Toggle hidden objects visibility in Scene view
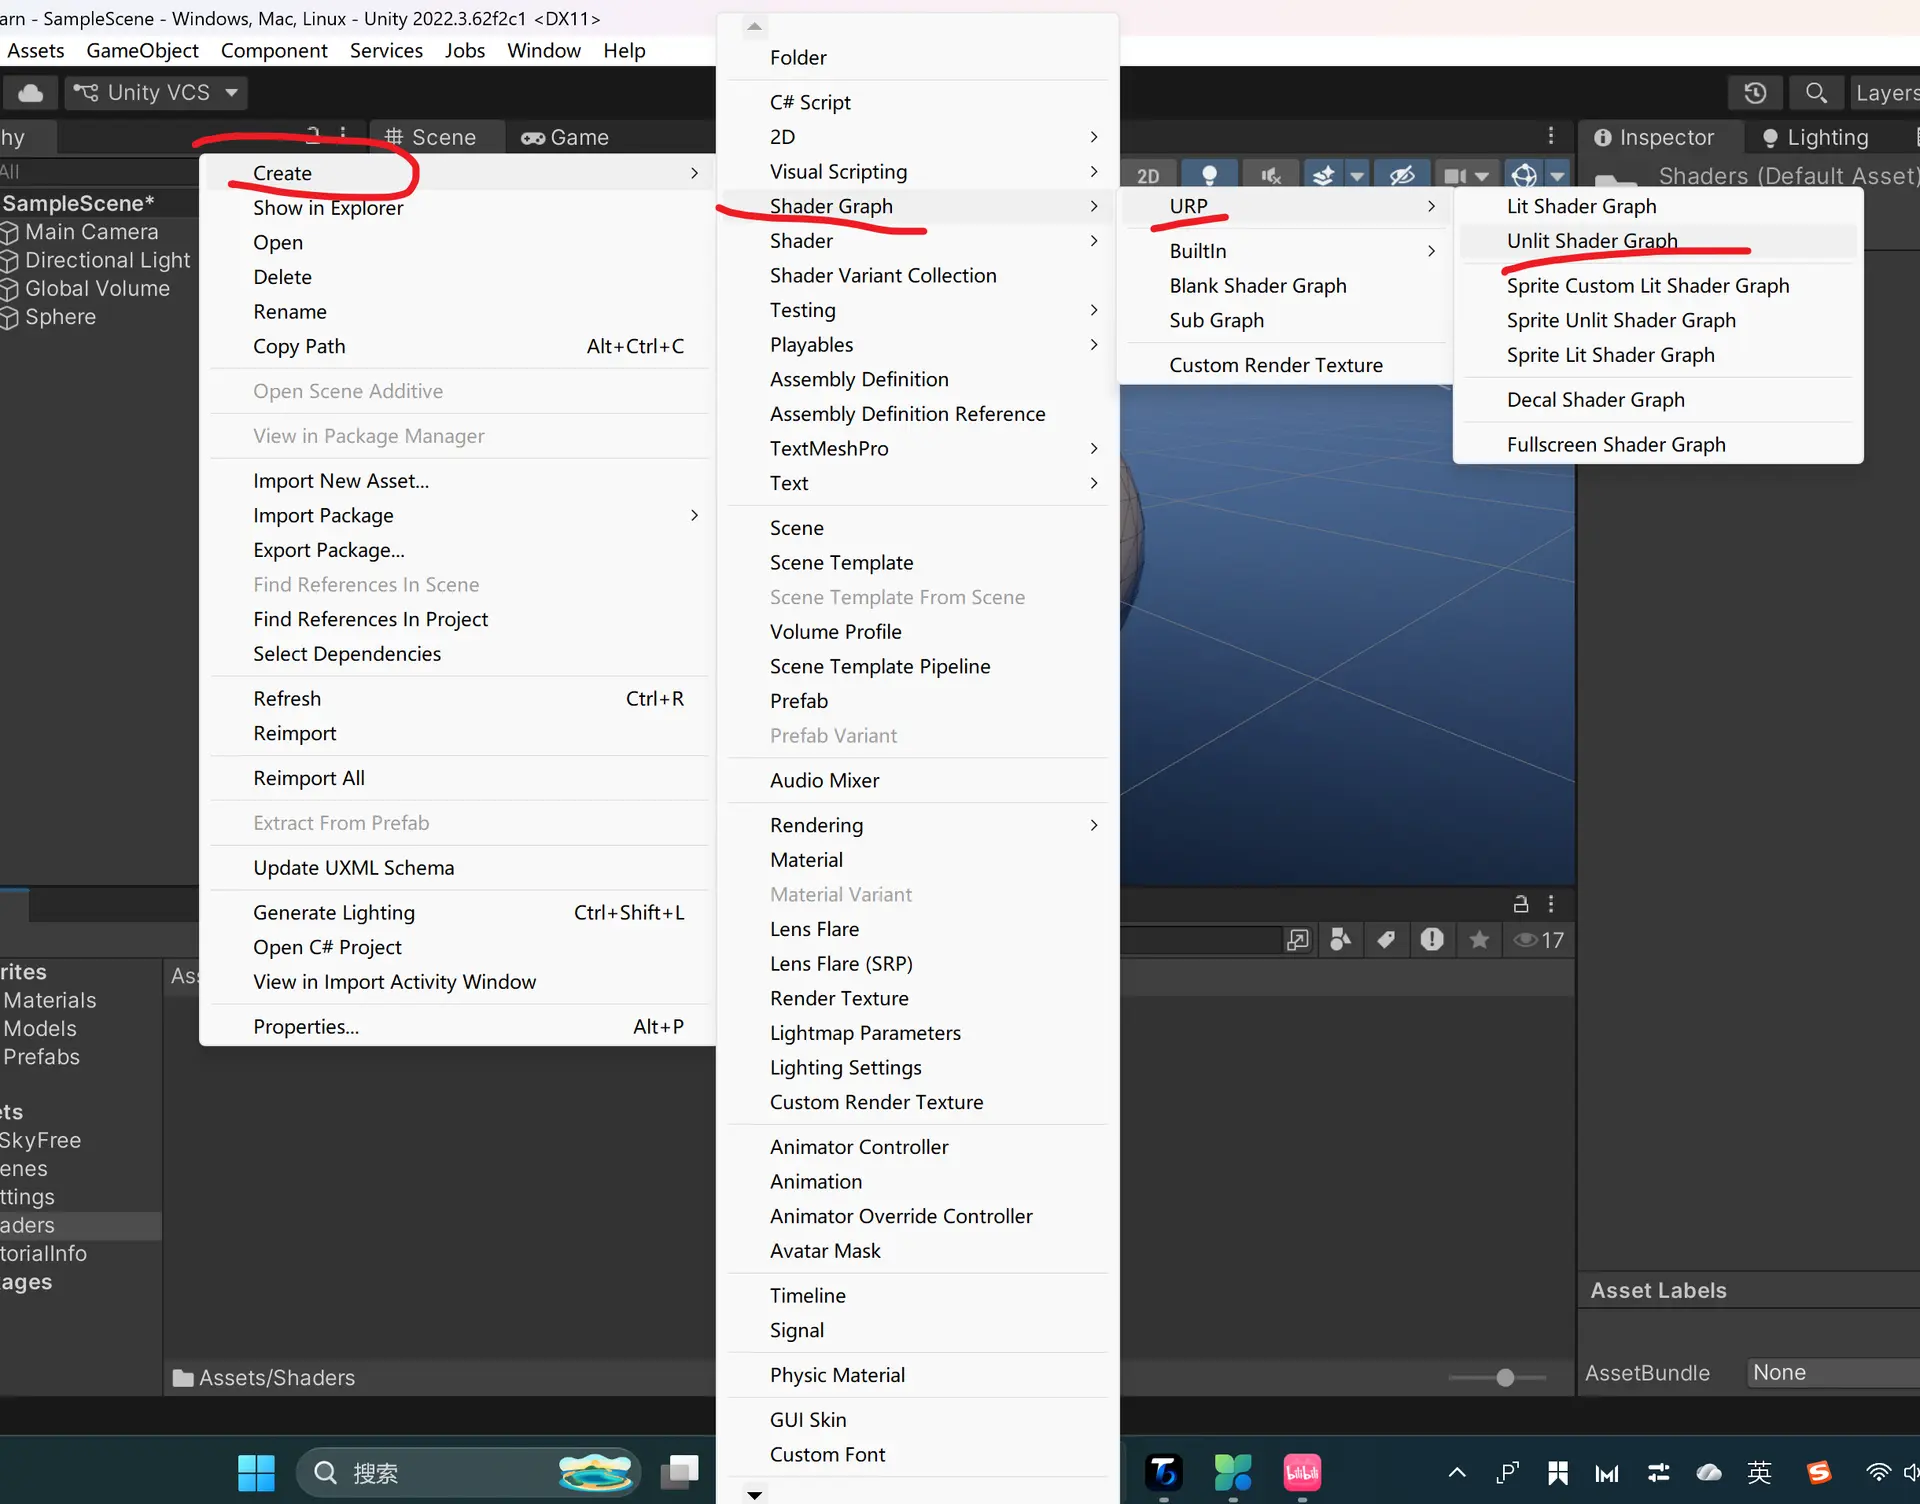The image size is (1920, 1504). pos(1402,176)
